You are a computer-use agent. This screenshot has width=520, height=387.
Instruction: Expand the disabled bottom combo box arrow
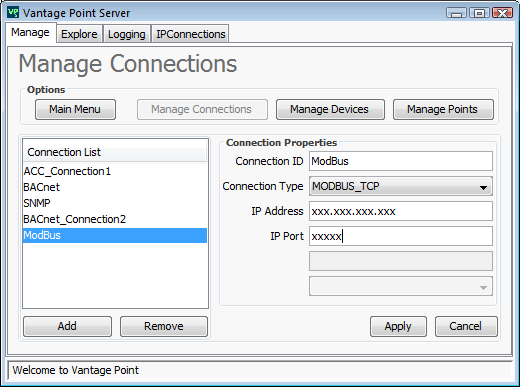(483, 287)
